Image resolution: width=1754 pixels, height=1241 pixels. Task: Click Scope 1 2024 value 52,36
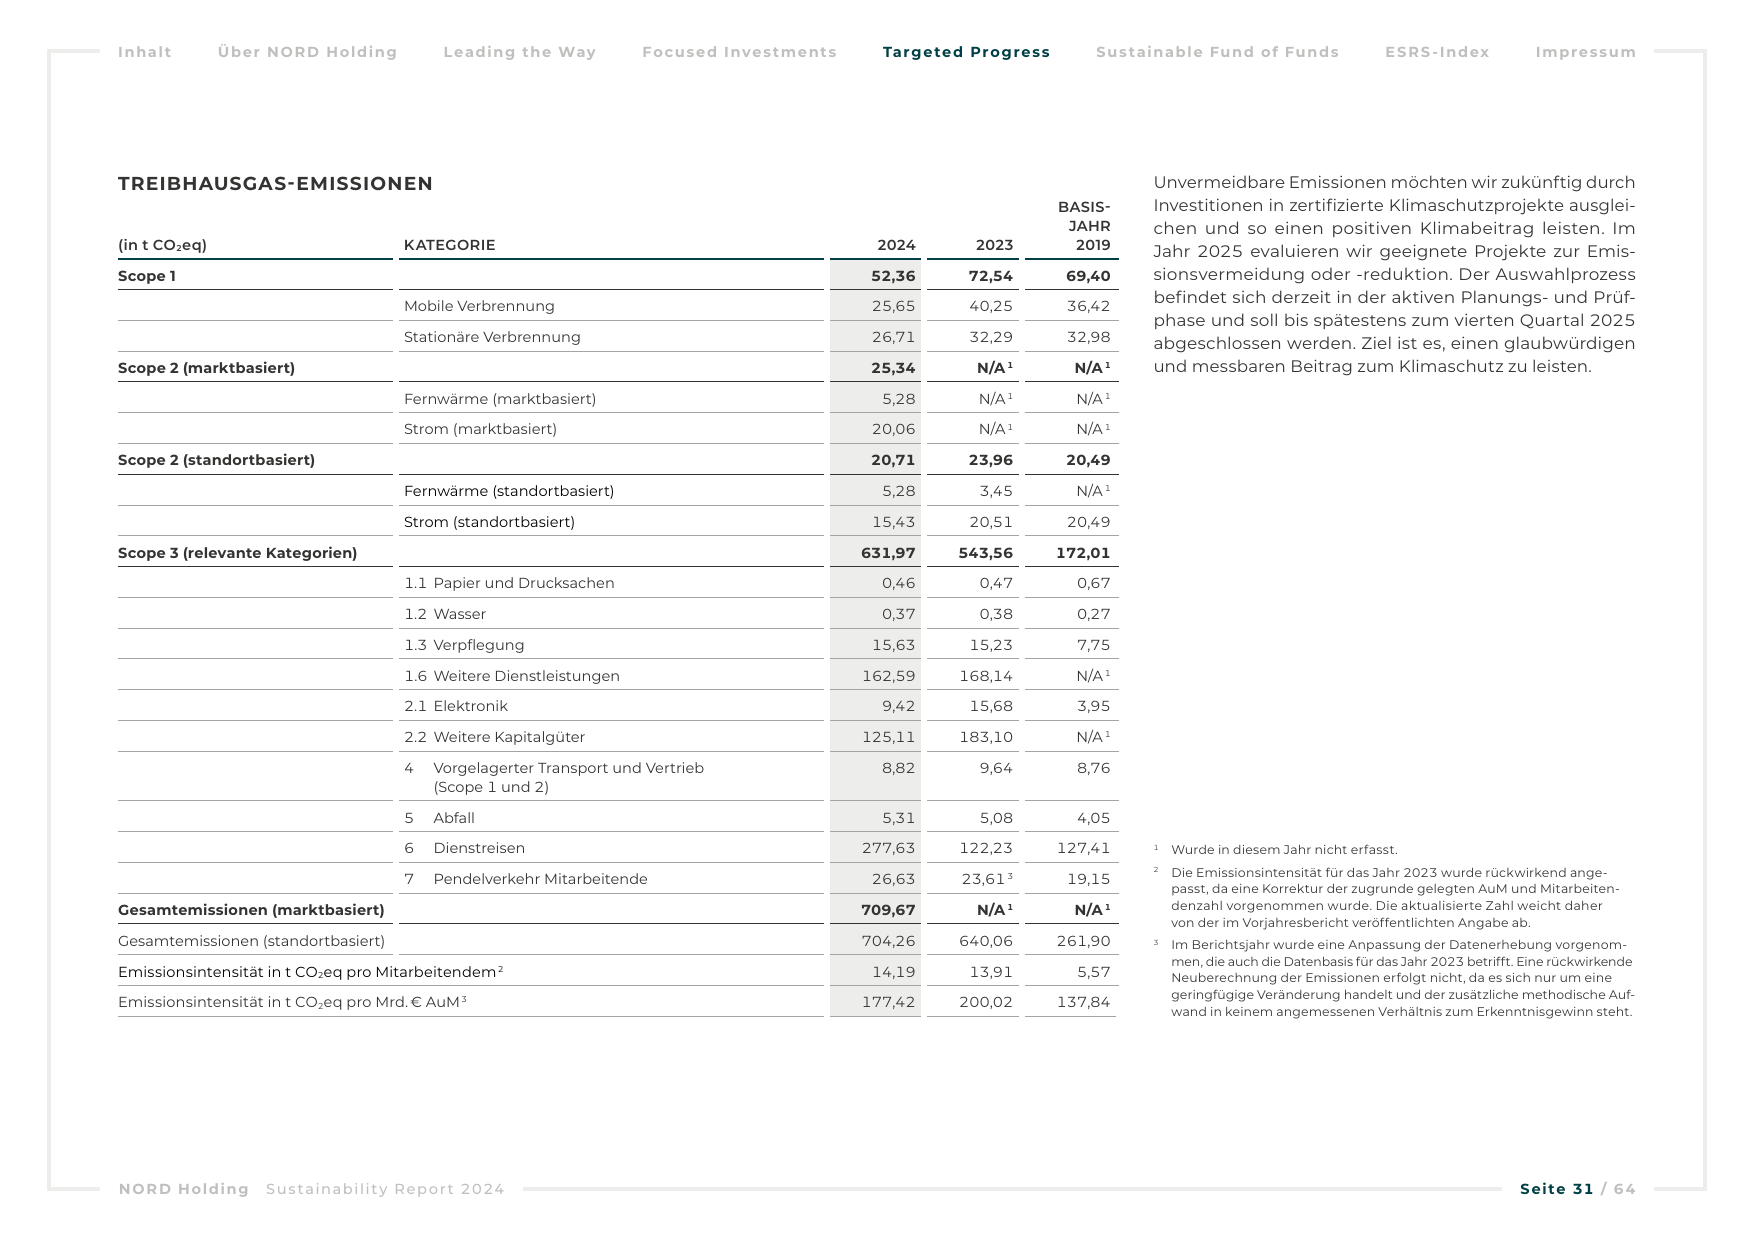click(893, 276)
